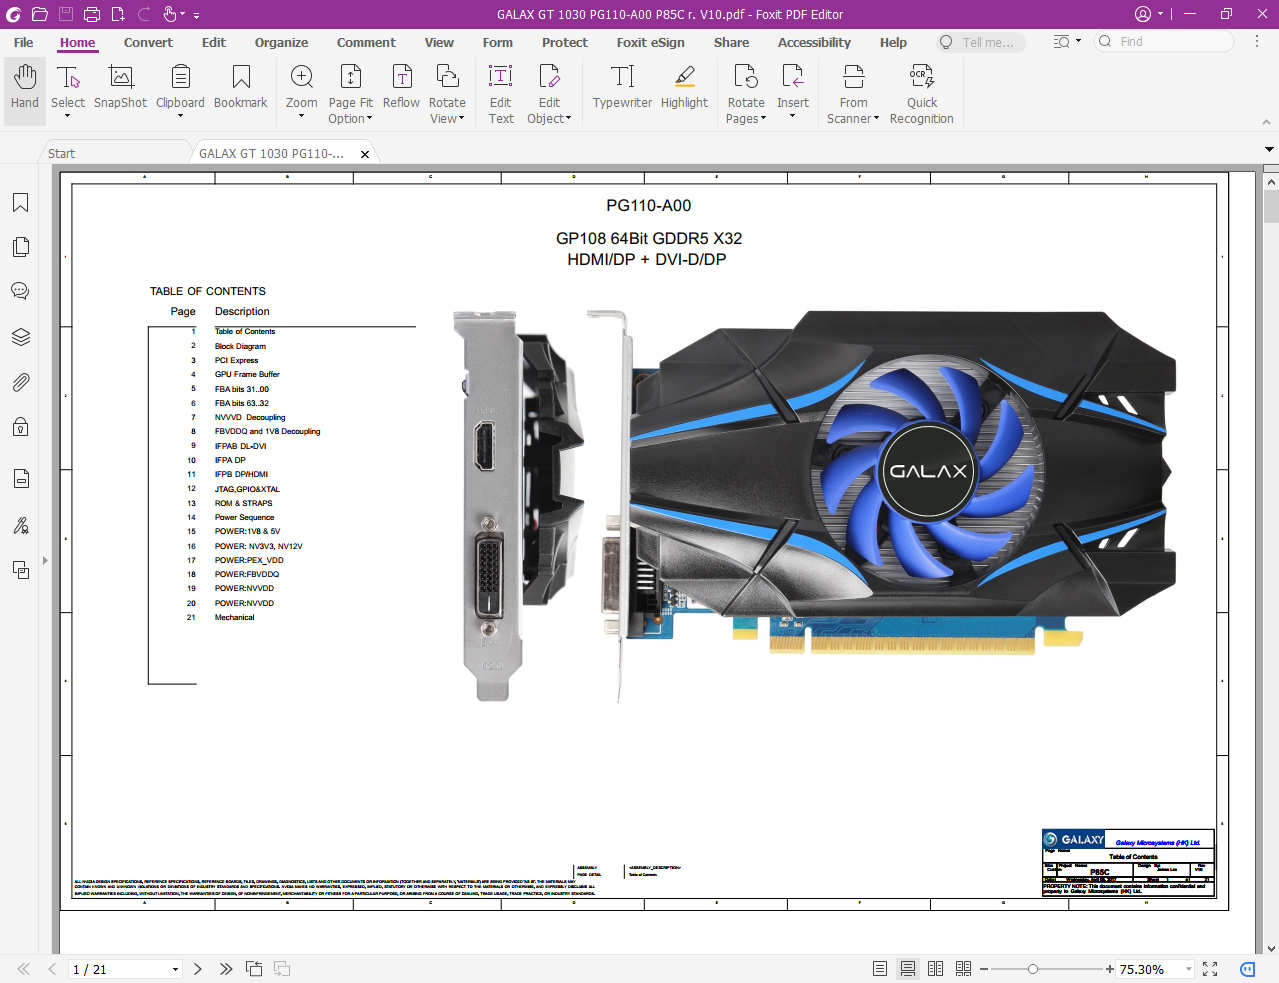Open the page number dropdown
Screen dimensions: 1279x983
point(175,969)
